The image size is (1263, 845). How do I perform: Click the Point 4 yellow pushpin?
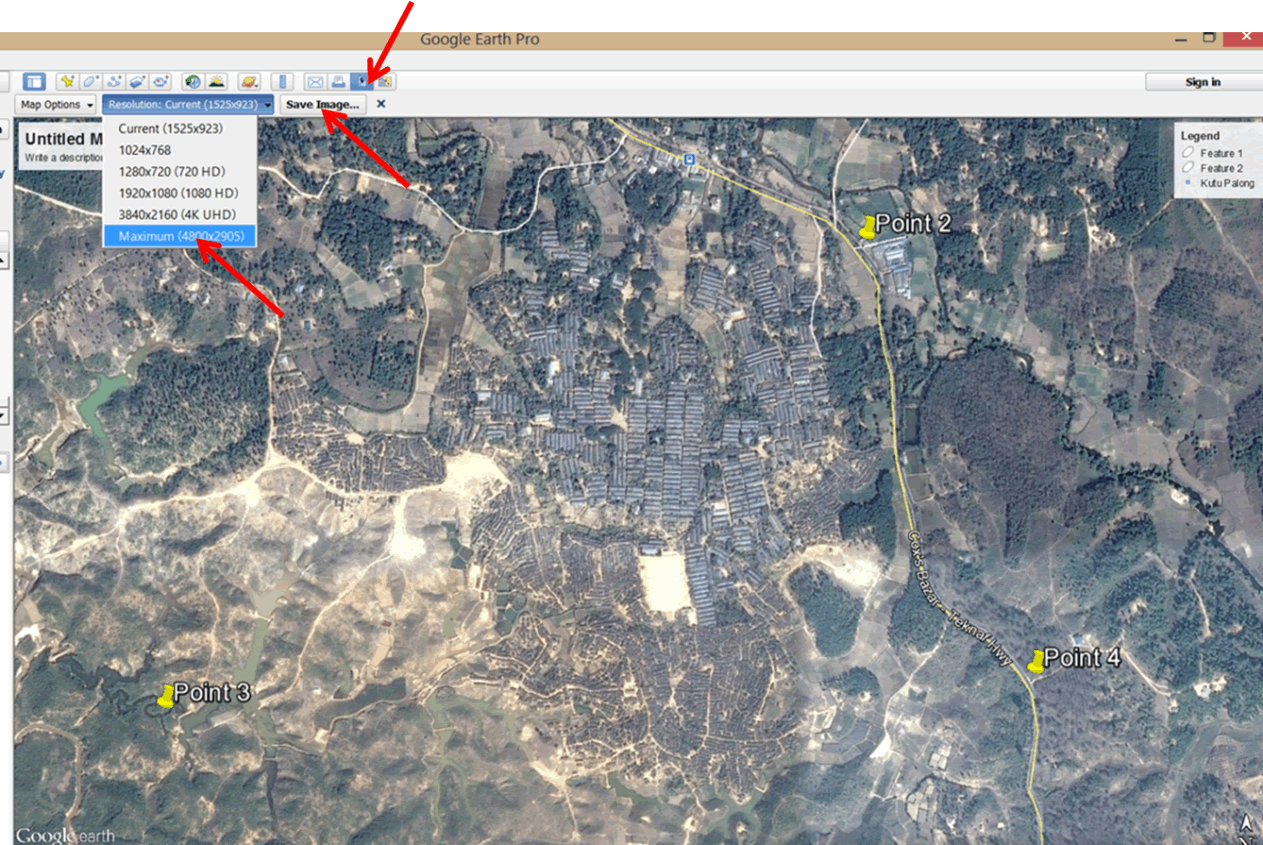click(1036, 661)
